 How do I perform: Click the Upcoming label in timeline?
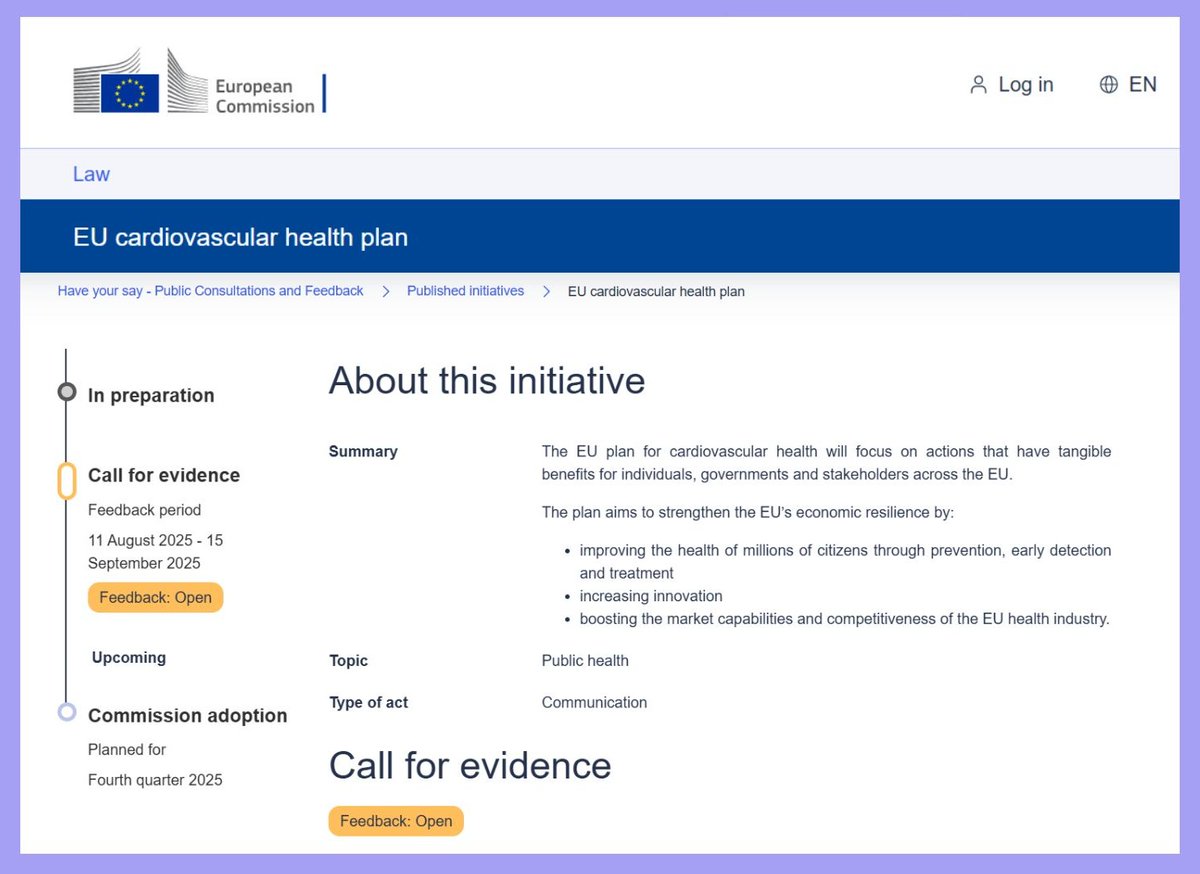point(129,657)
